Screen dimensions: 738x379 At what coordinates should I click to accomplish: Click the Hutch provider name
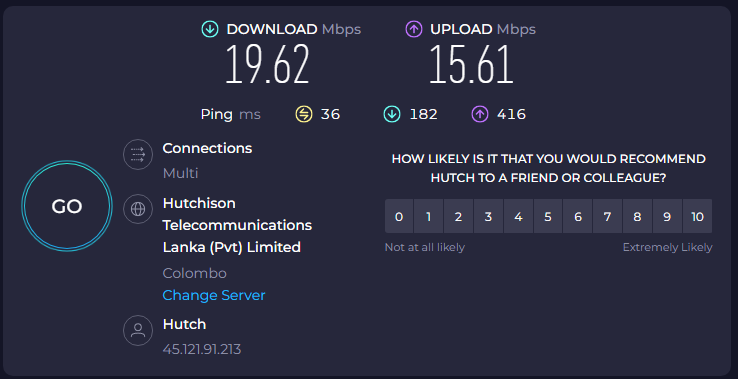coord(184,324)
